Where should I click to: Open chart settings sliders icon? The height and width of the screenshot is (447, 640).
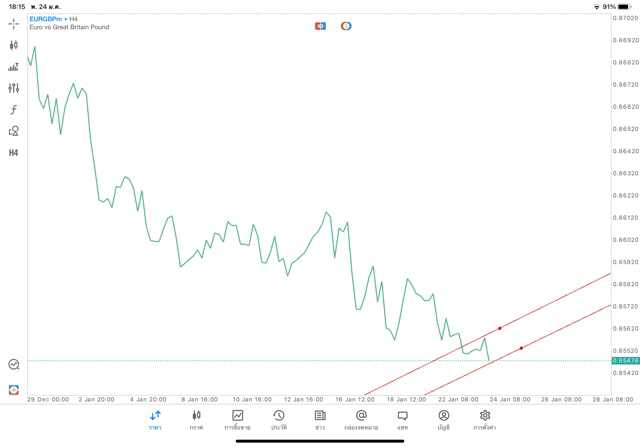tap(13, 88)
